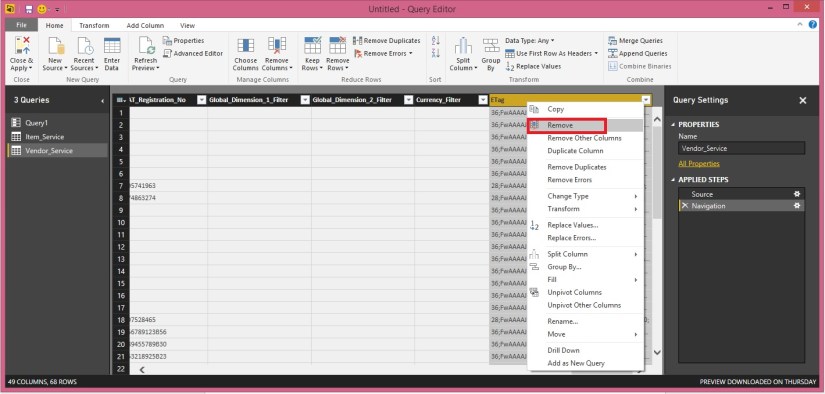
Task: Open the Global_Dimension_2_Filter column filter dropdown
Action: [408, 100]
